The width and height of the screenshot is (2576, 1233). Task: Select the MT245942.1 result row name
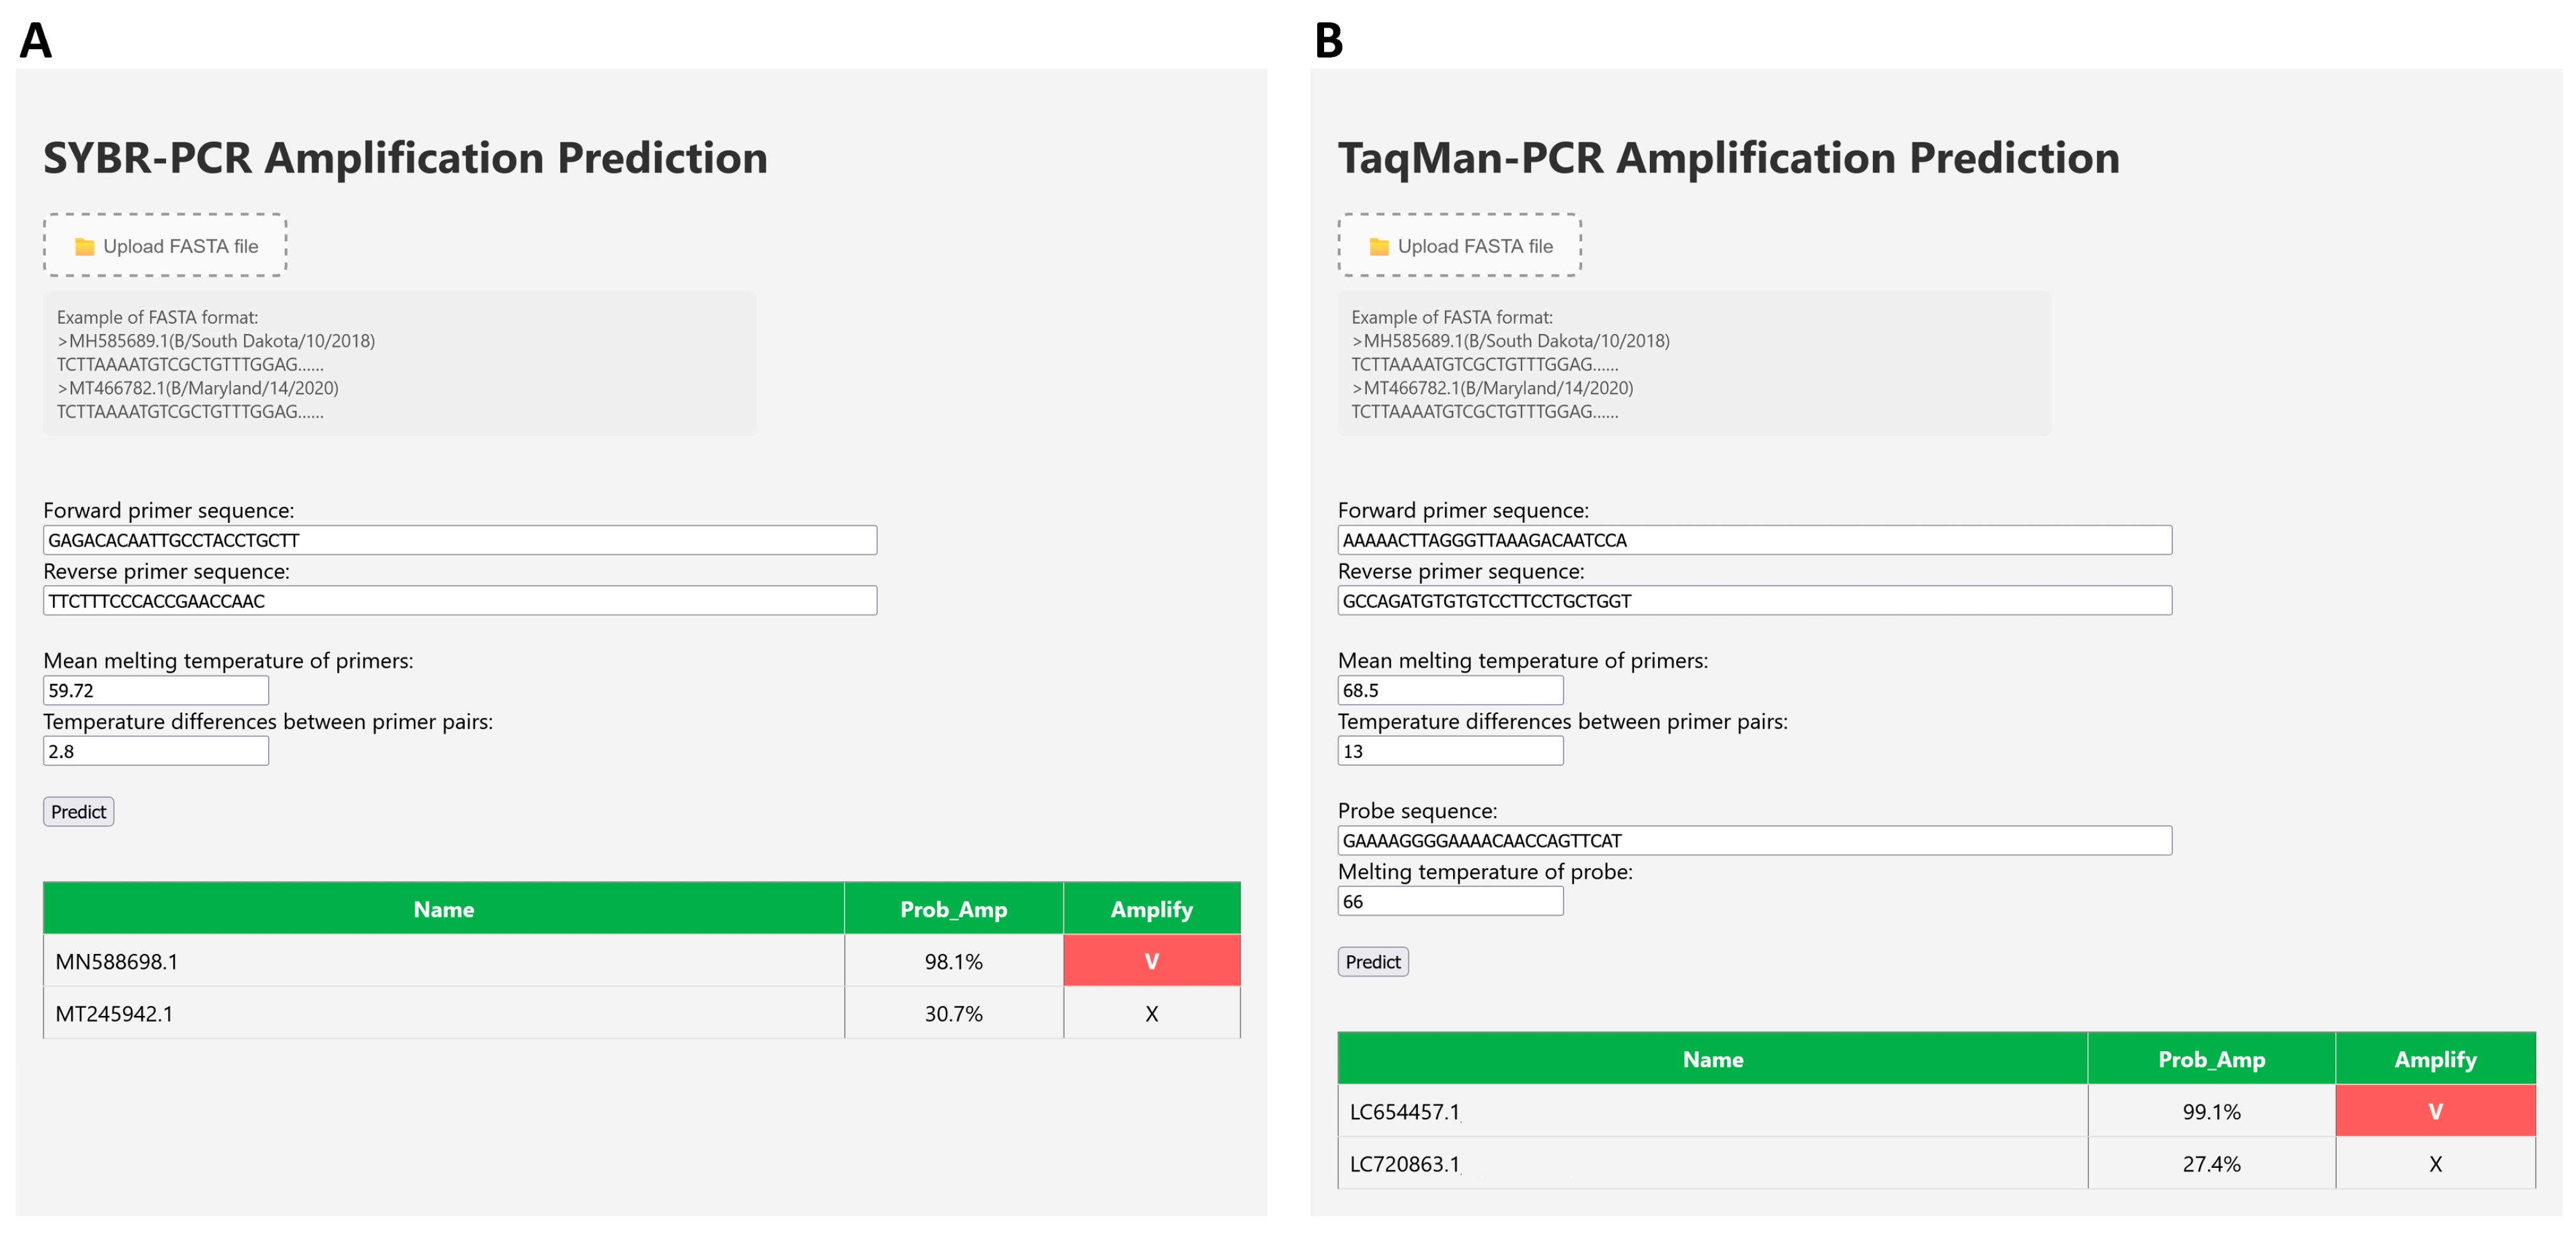[x=114, y=1014]
